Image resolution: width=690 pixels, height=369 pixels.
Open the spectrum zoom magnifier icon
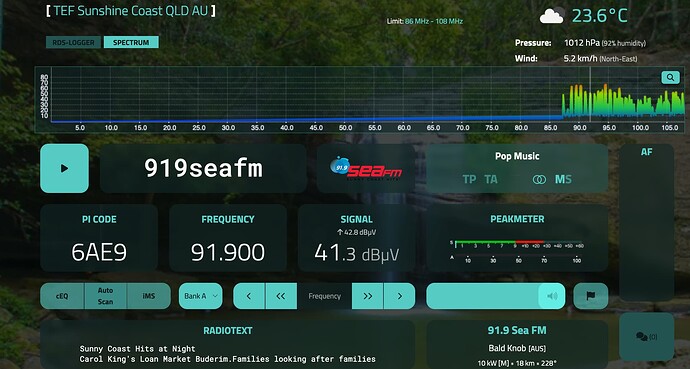coord(670,77)
